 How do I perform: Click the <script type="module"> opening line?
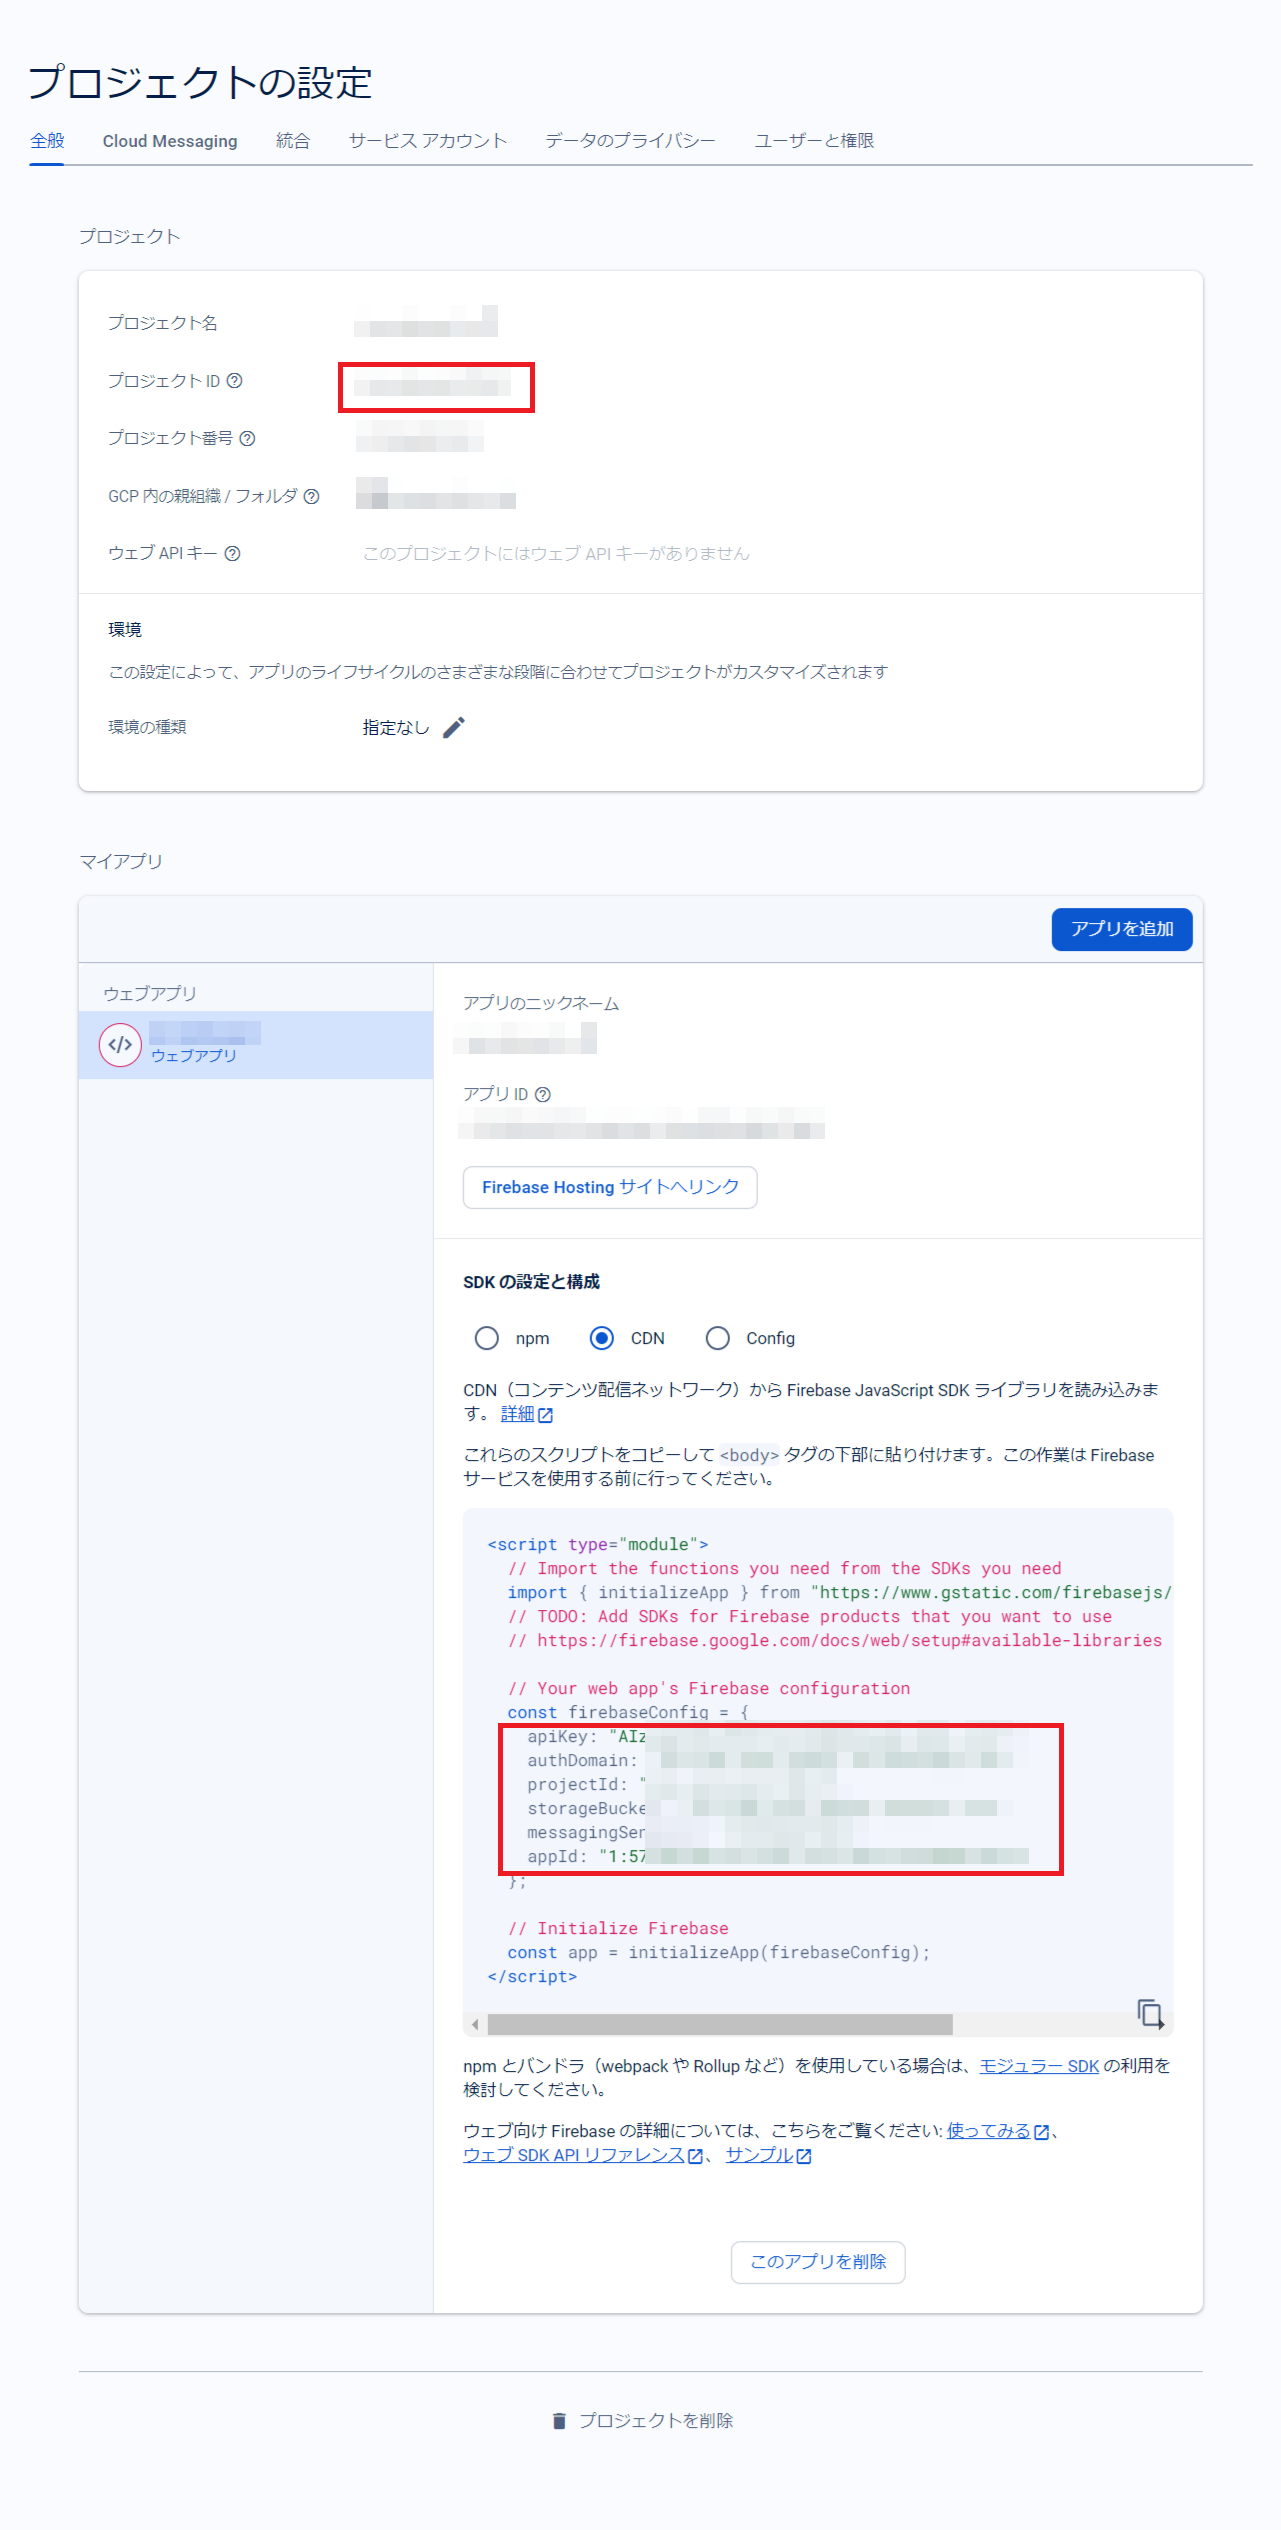598,1544
